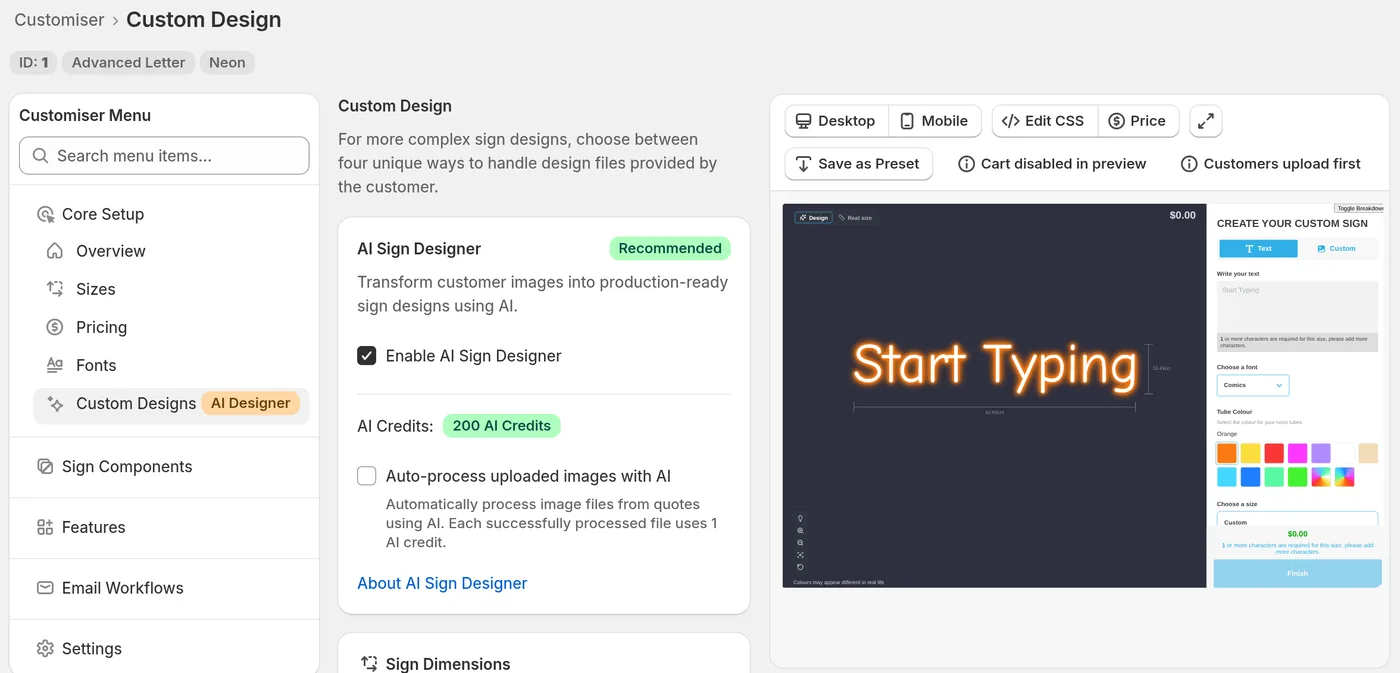The image size is (1400, 673).
Task: Select the Real size tab on the canvas
Action: [x=856, y=217]
